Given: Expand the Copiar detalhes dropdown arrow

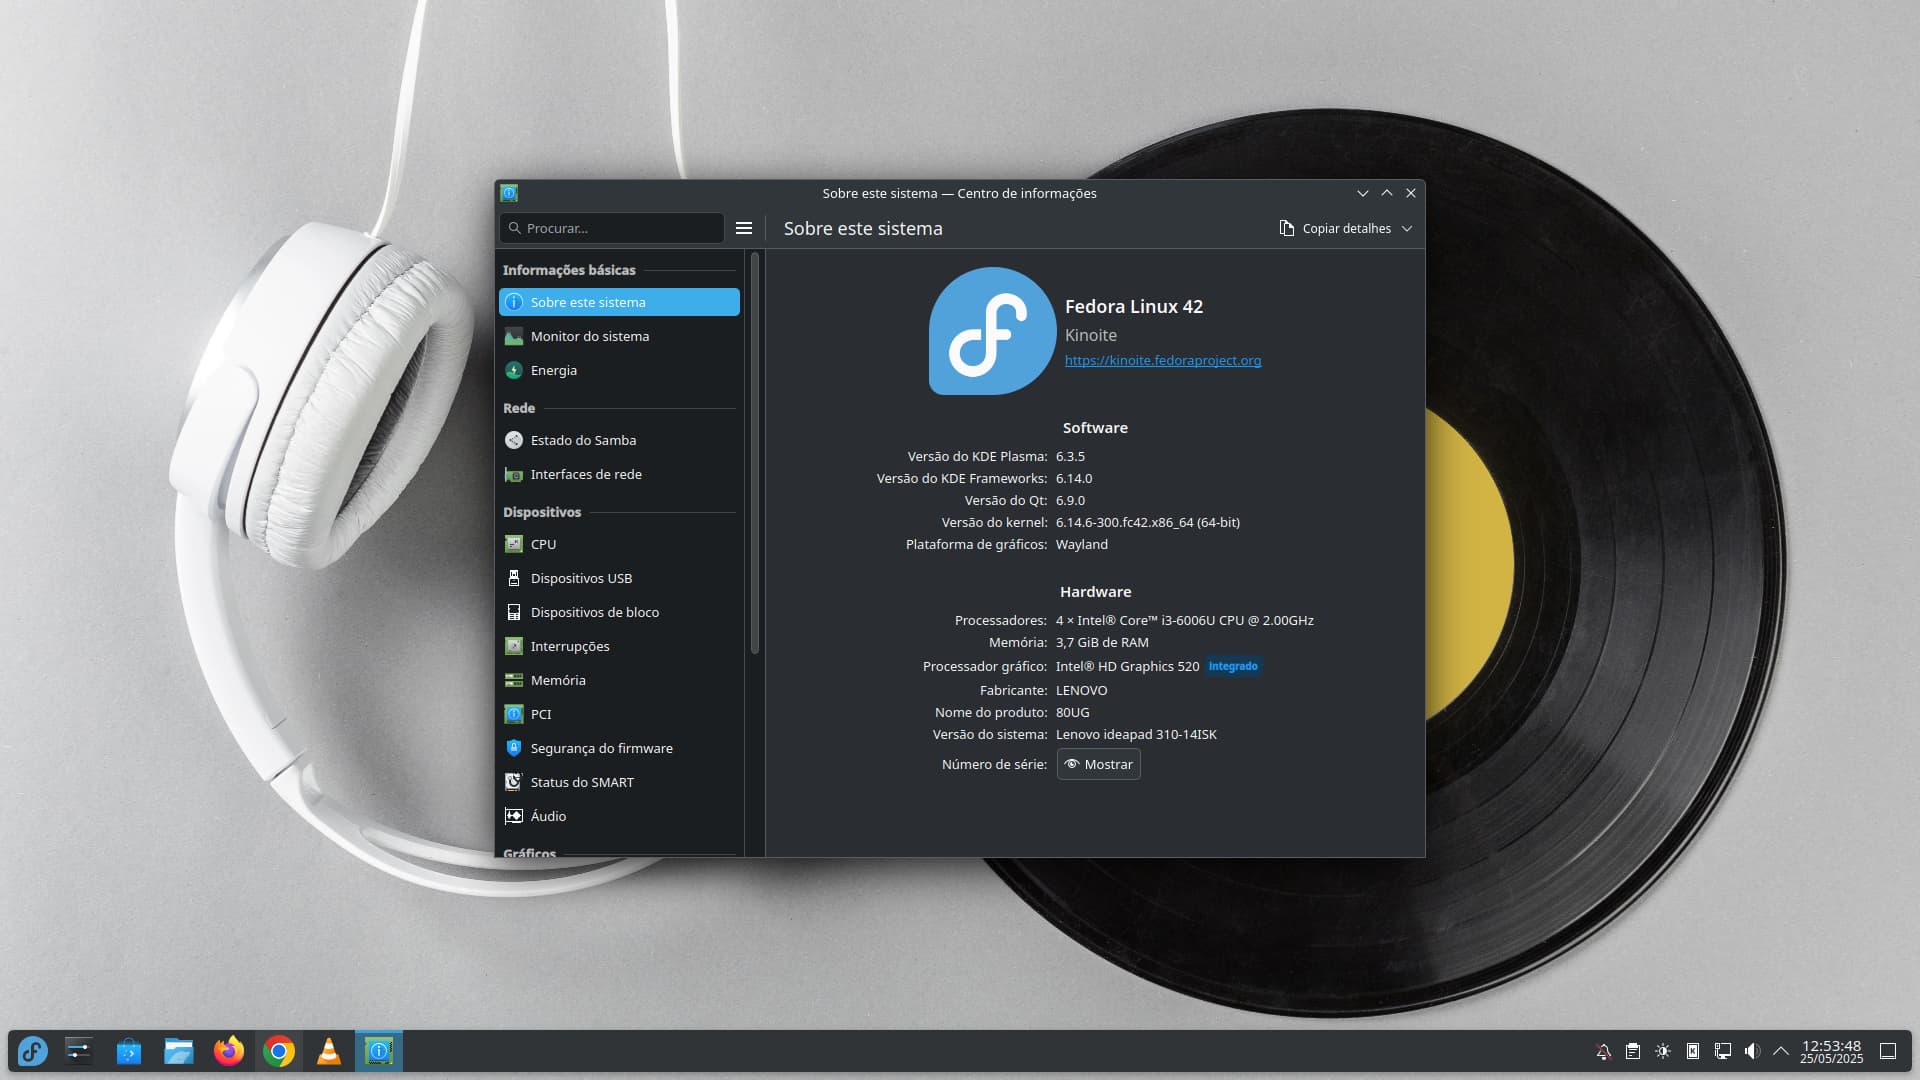Looking at the screenshot, I should pyautogui.click(x=1407, y=229).
